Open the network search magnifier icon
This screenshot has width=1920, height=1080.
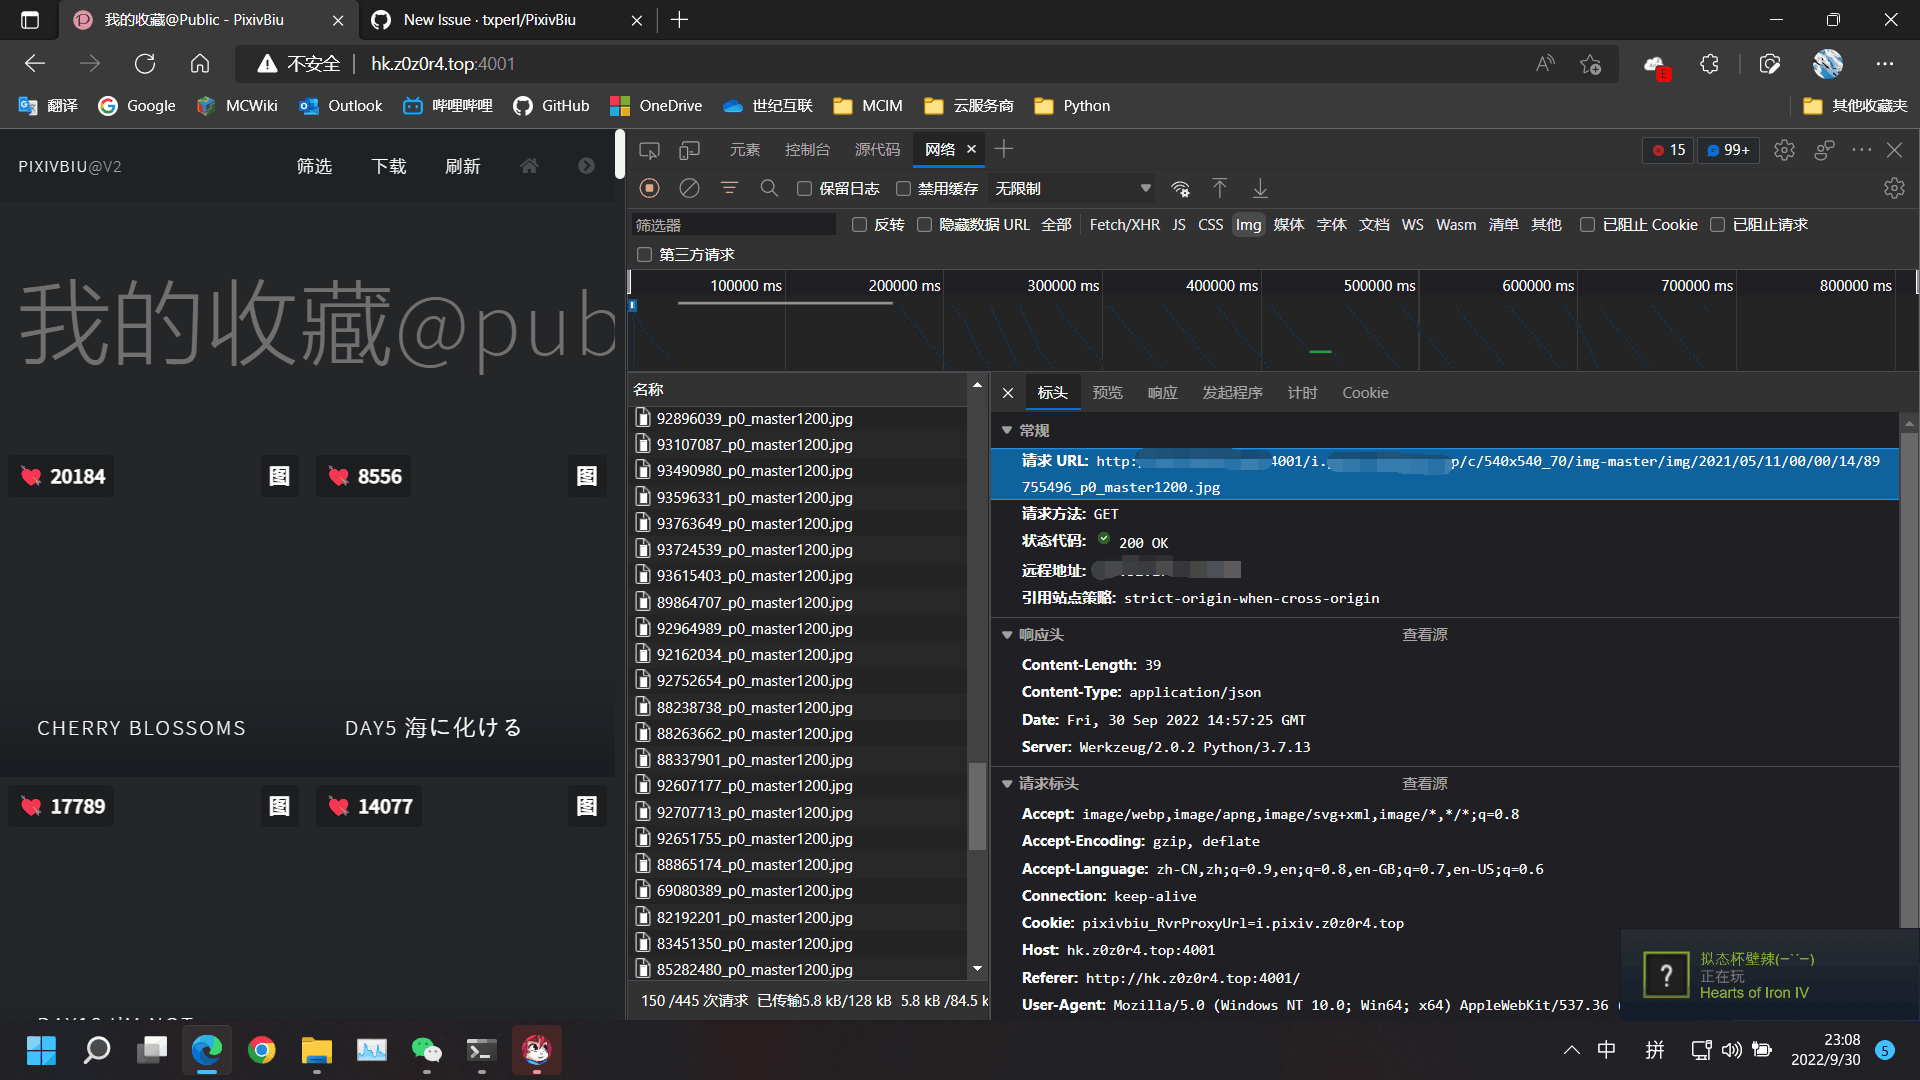pyautogui.click(x=769, y=188)
